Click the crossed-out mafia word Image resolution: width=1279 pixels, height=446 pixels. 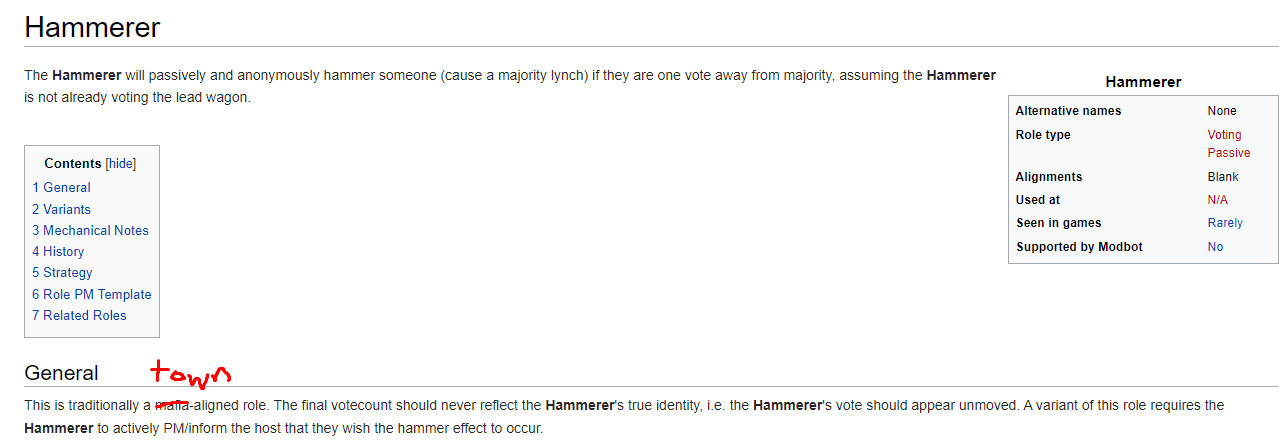click(173, 405)
